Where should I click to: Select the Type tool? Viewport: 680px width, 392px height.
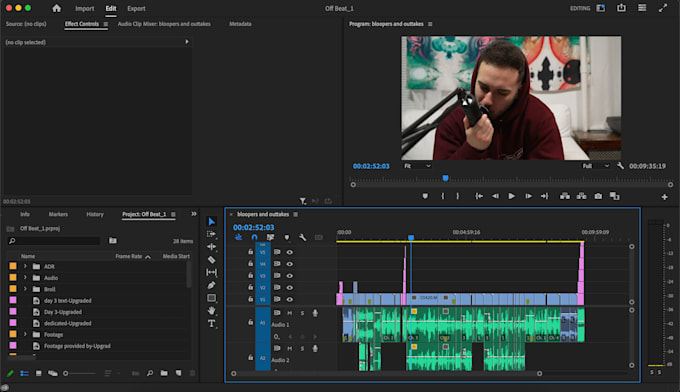(212, 323)
